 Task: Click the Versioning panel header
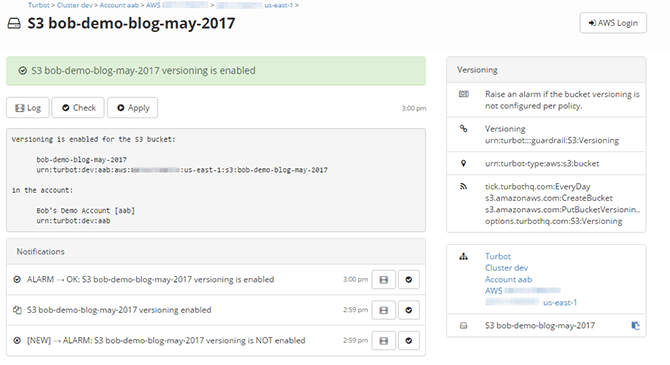point(546,70)
